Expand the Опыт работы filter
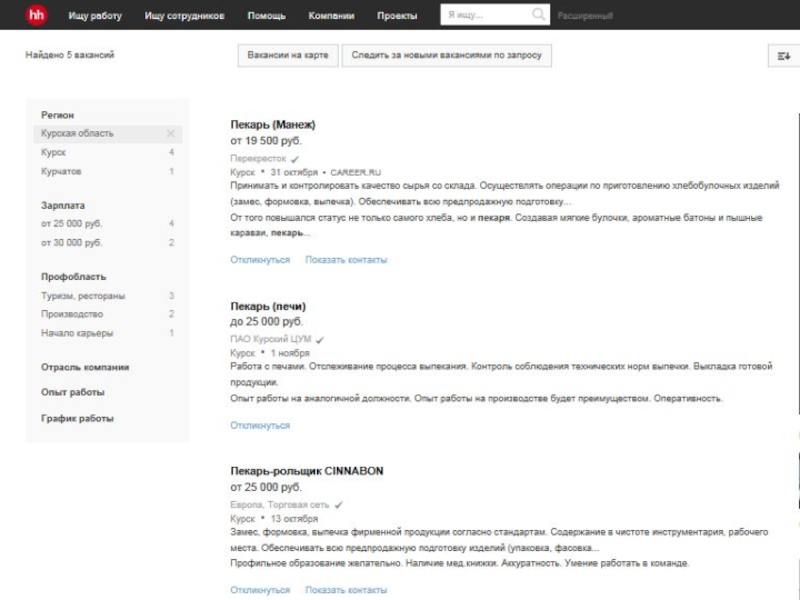The width and height of the screenshot is (800, 600). [x=73, y=393]
